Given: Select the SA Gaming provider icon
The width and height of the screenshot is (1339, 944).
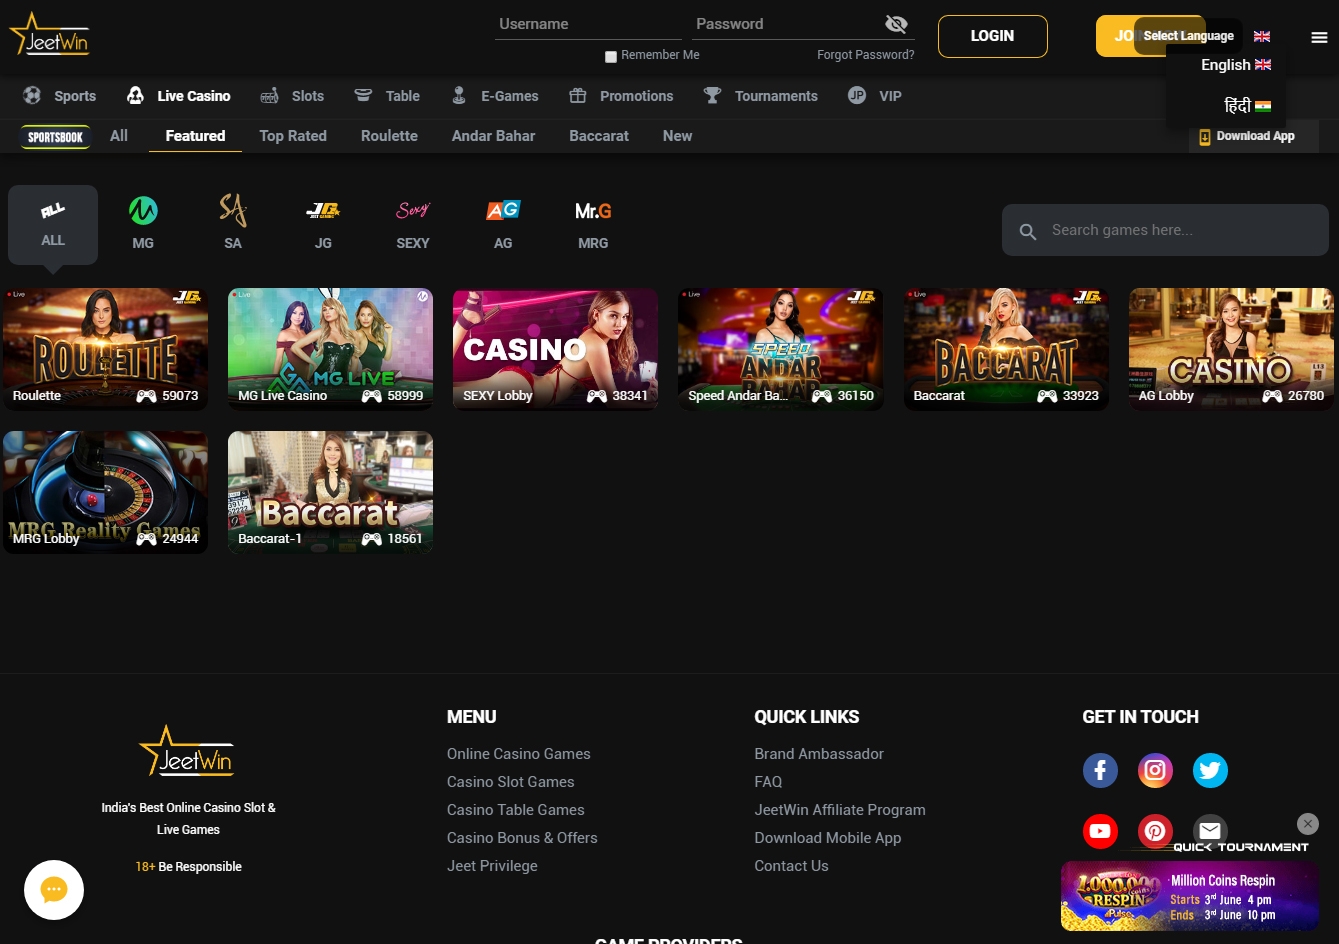Looking at the screenshot, I should 233,211.
